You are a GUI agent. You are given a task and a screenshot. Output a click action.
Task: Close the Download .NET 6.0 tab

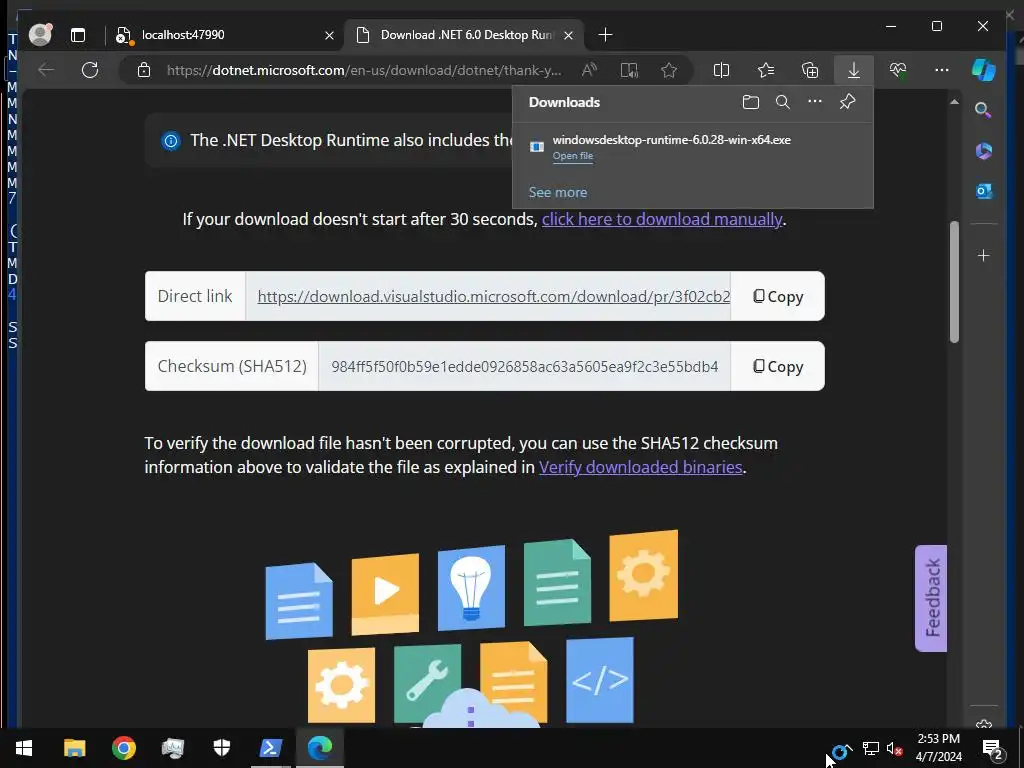click(x=568, y=35)
